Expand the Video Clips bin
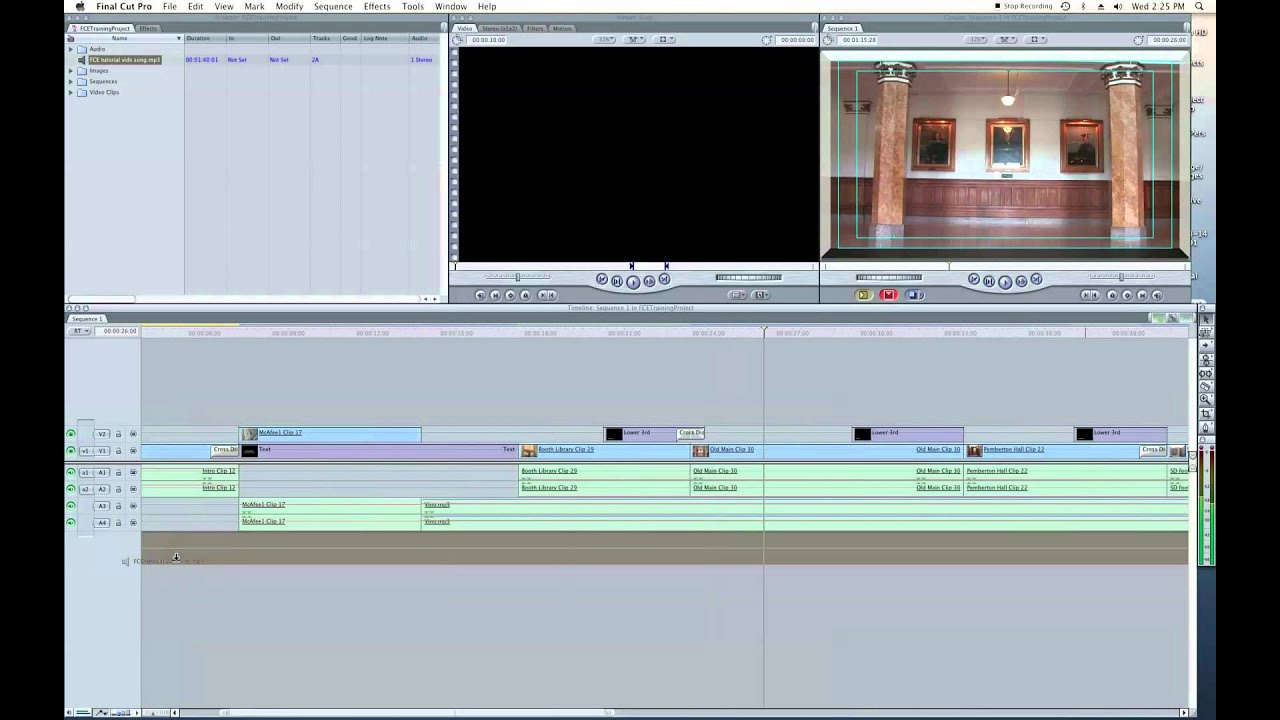Screen dimensions: 1280x720 click(71, 92)
